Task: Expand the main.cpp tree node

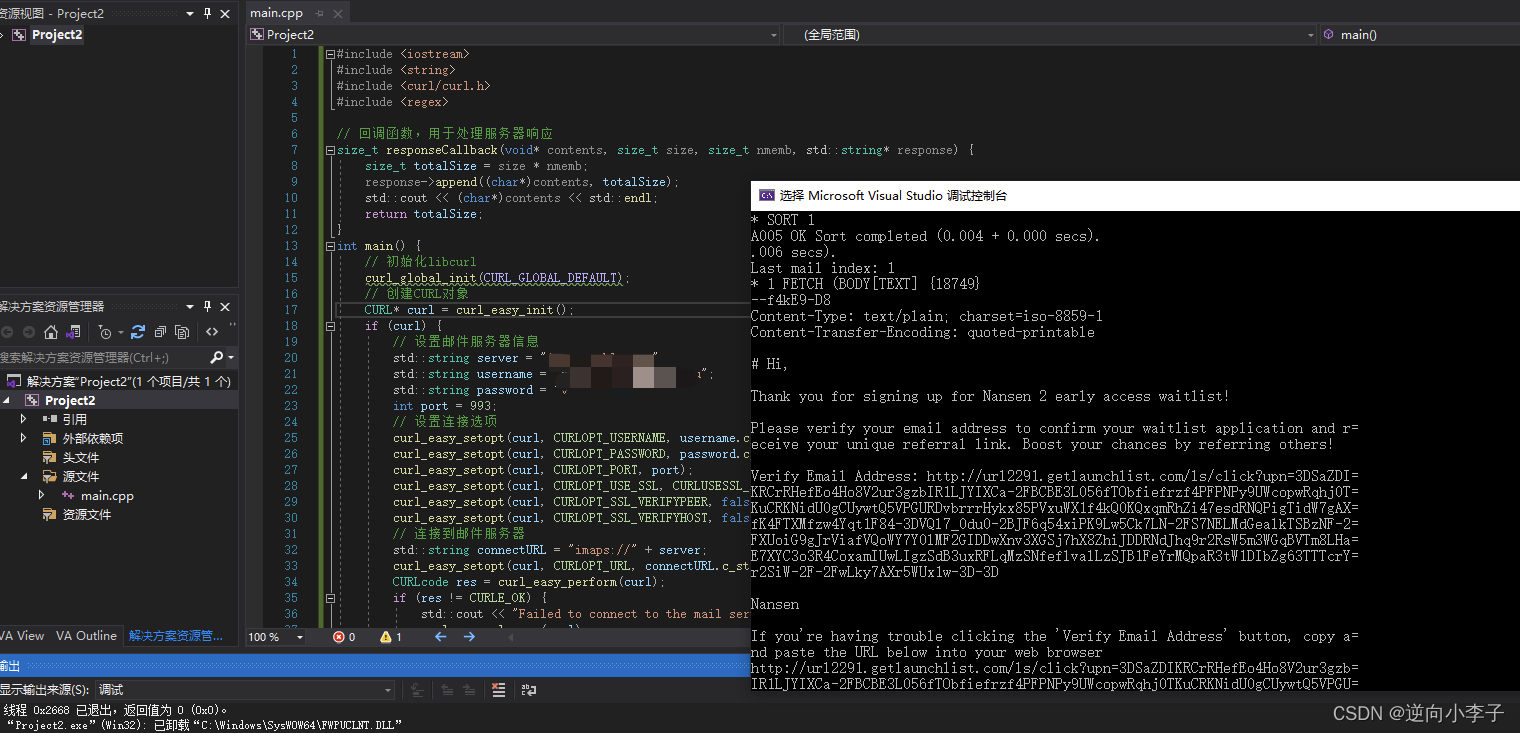Action: click(x=41, y=495)
